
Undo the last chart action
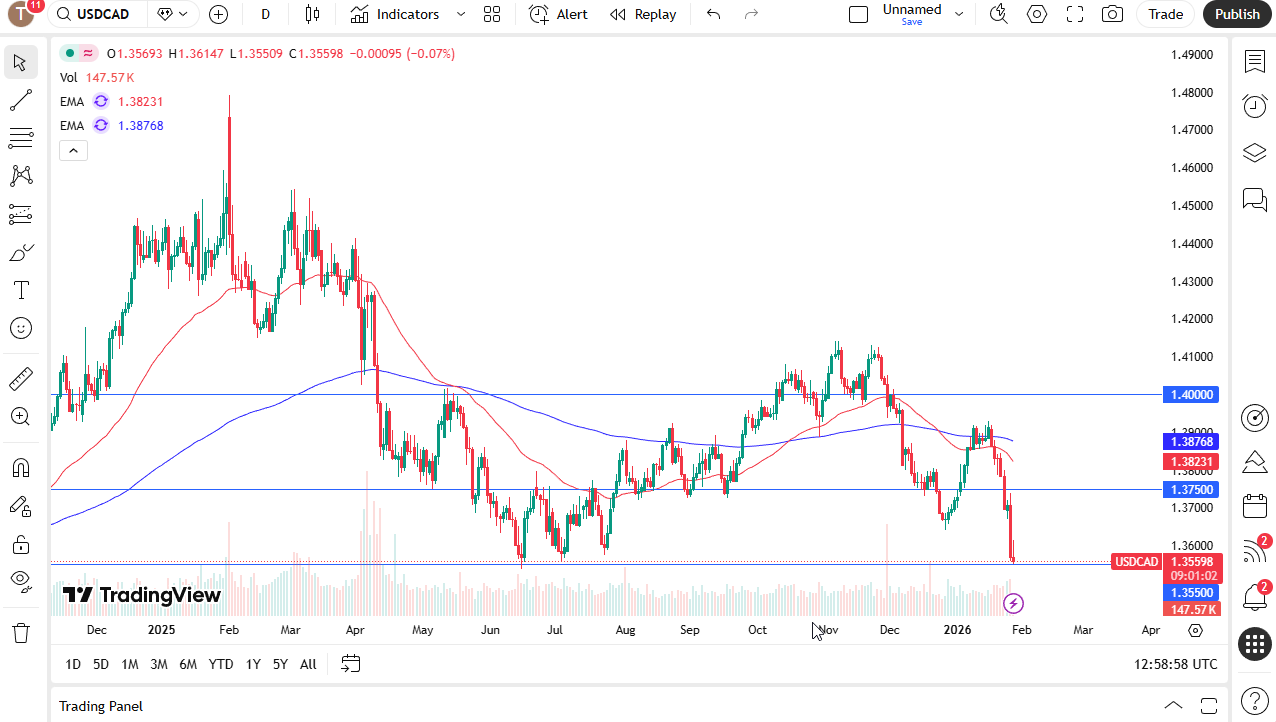tap(713, 14)
